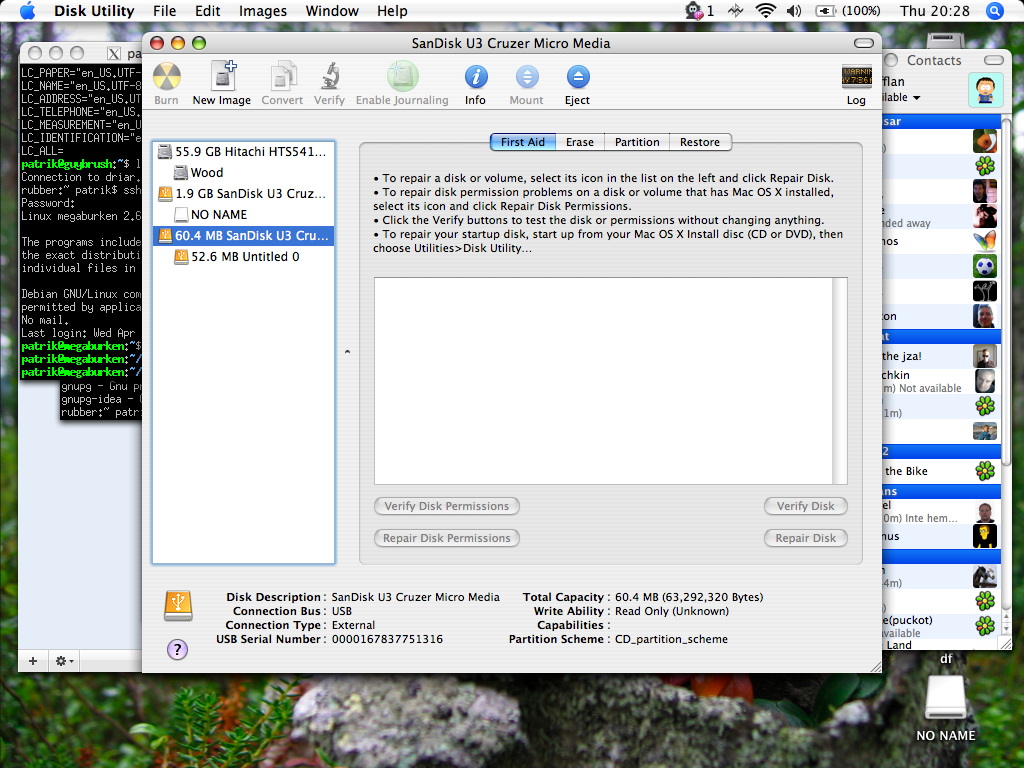Select the NO NAME volume in list
1024x768 pixels.
[244, 214]
